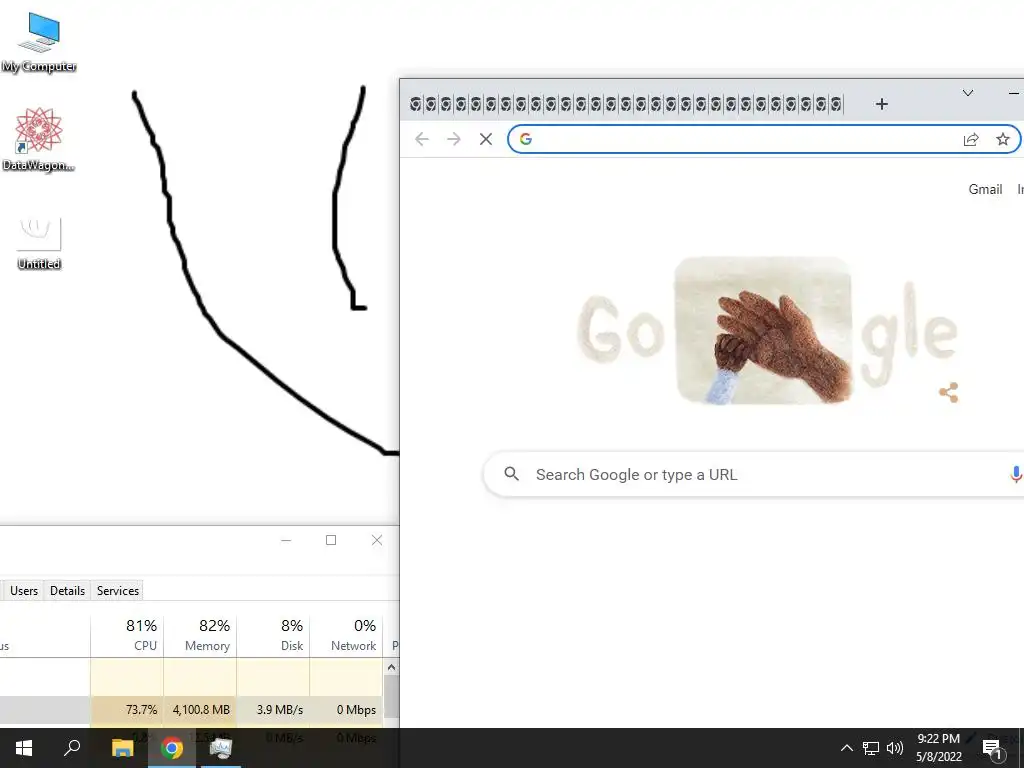Open the notification center icon

point(992,749)
